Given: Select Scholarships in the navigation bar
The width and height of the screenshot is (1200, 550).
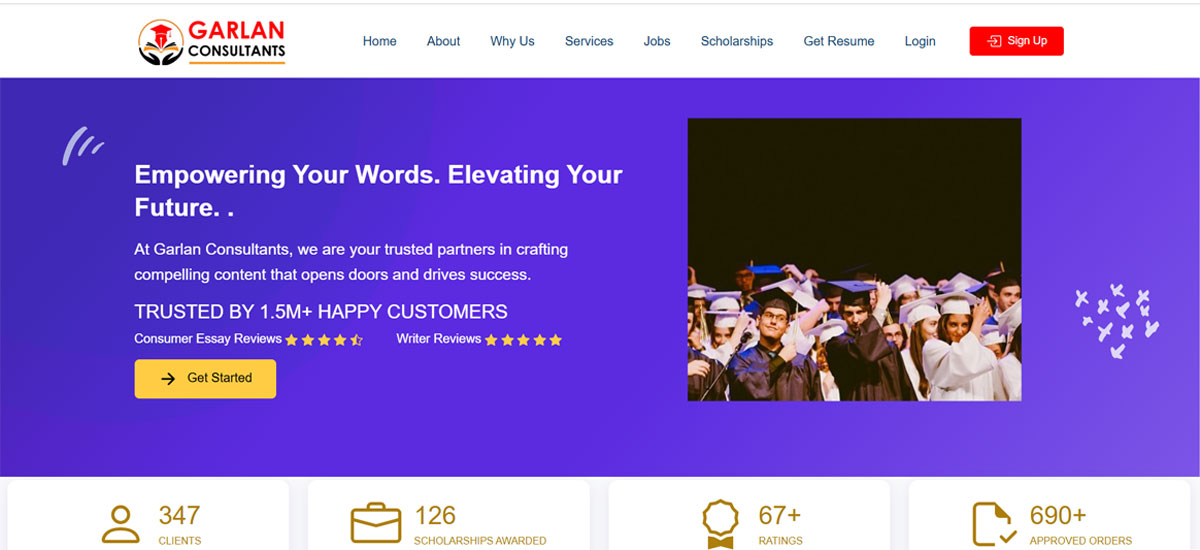Looking at the screenshot, I should pyautogui.click(x=737, y=41).
